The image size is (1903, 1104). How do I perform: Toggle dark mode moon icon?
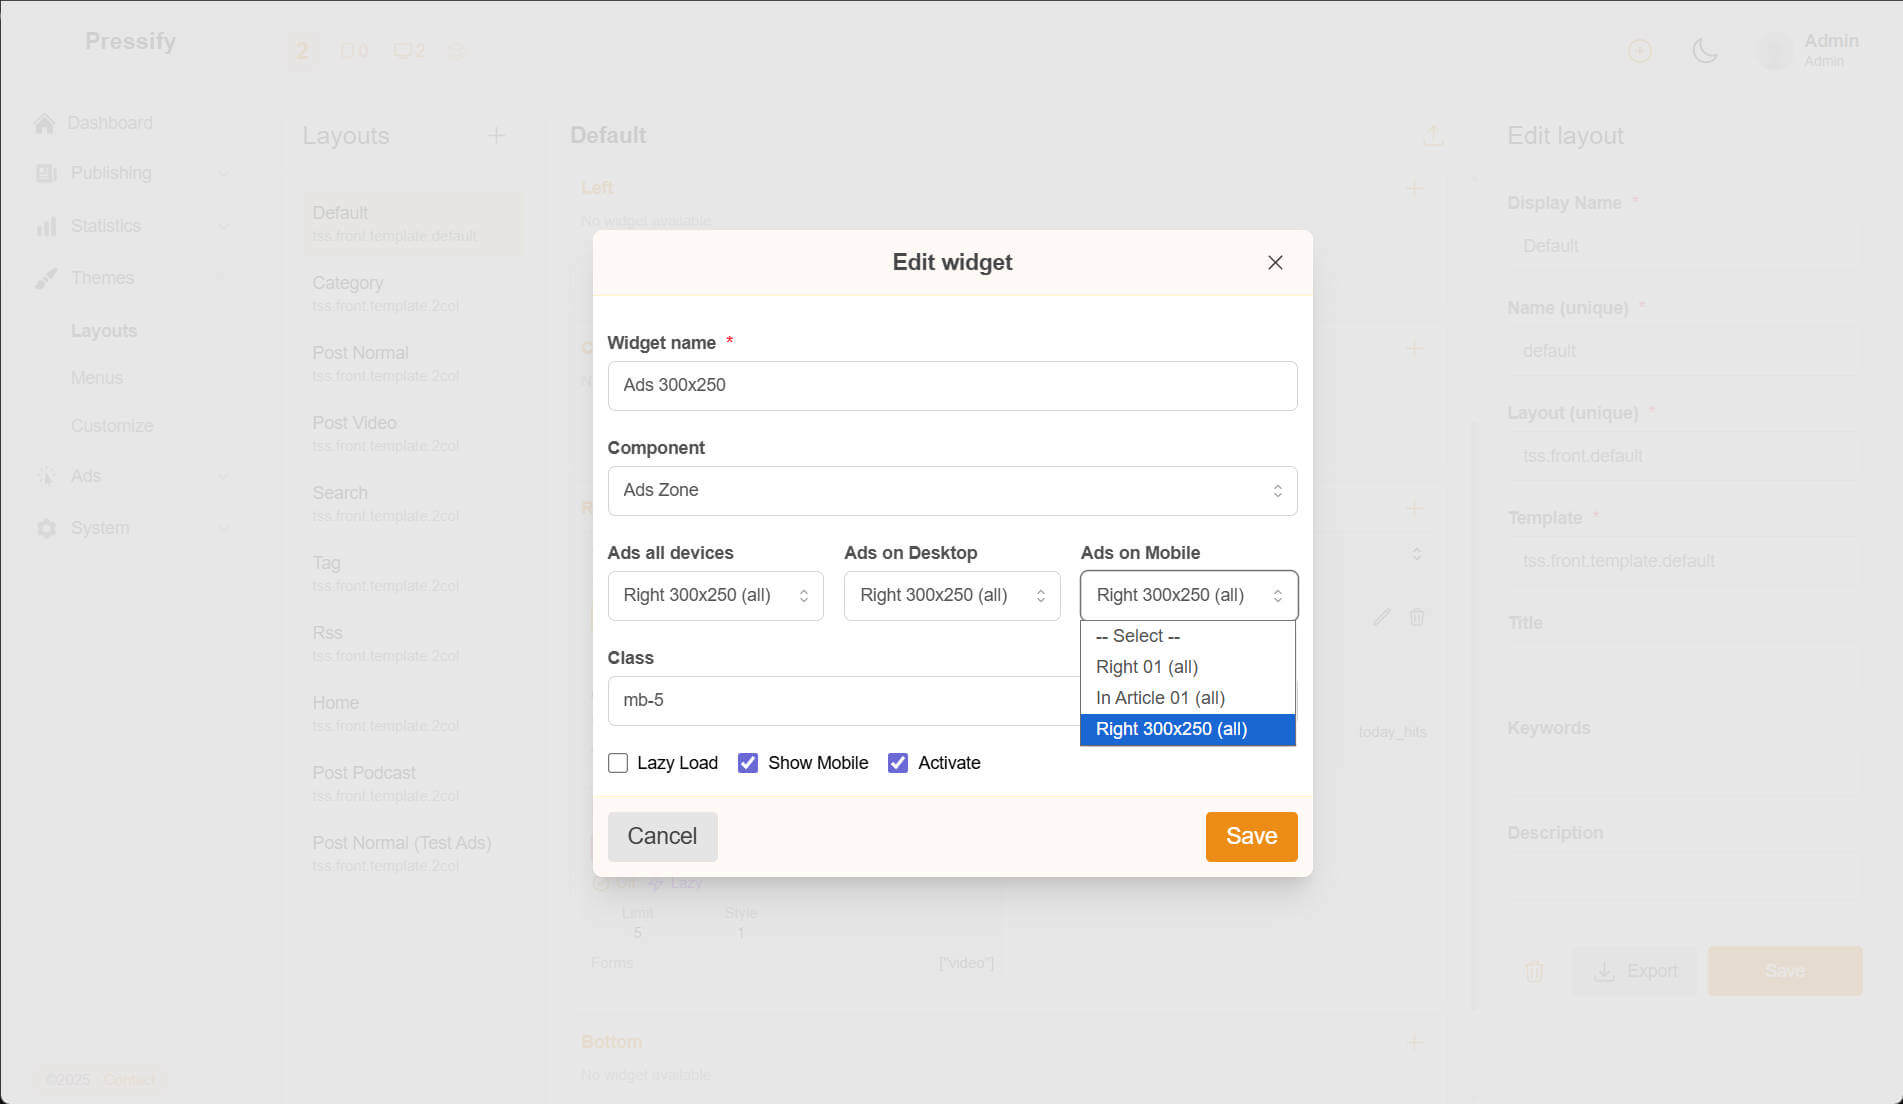coord(1704,50)
